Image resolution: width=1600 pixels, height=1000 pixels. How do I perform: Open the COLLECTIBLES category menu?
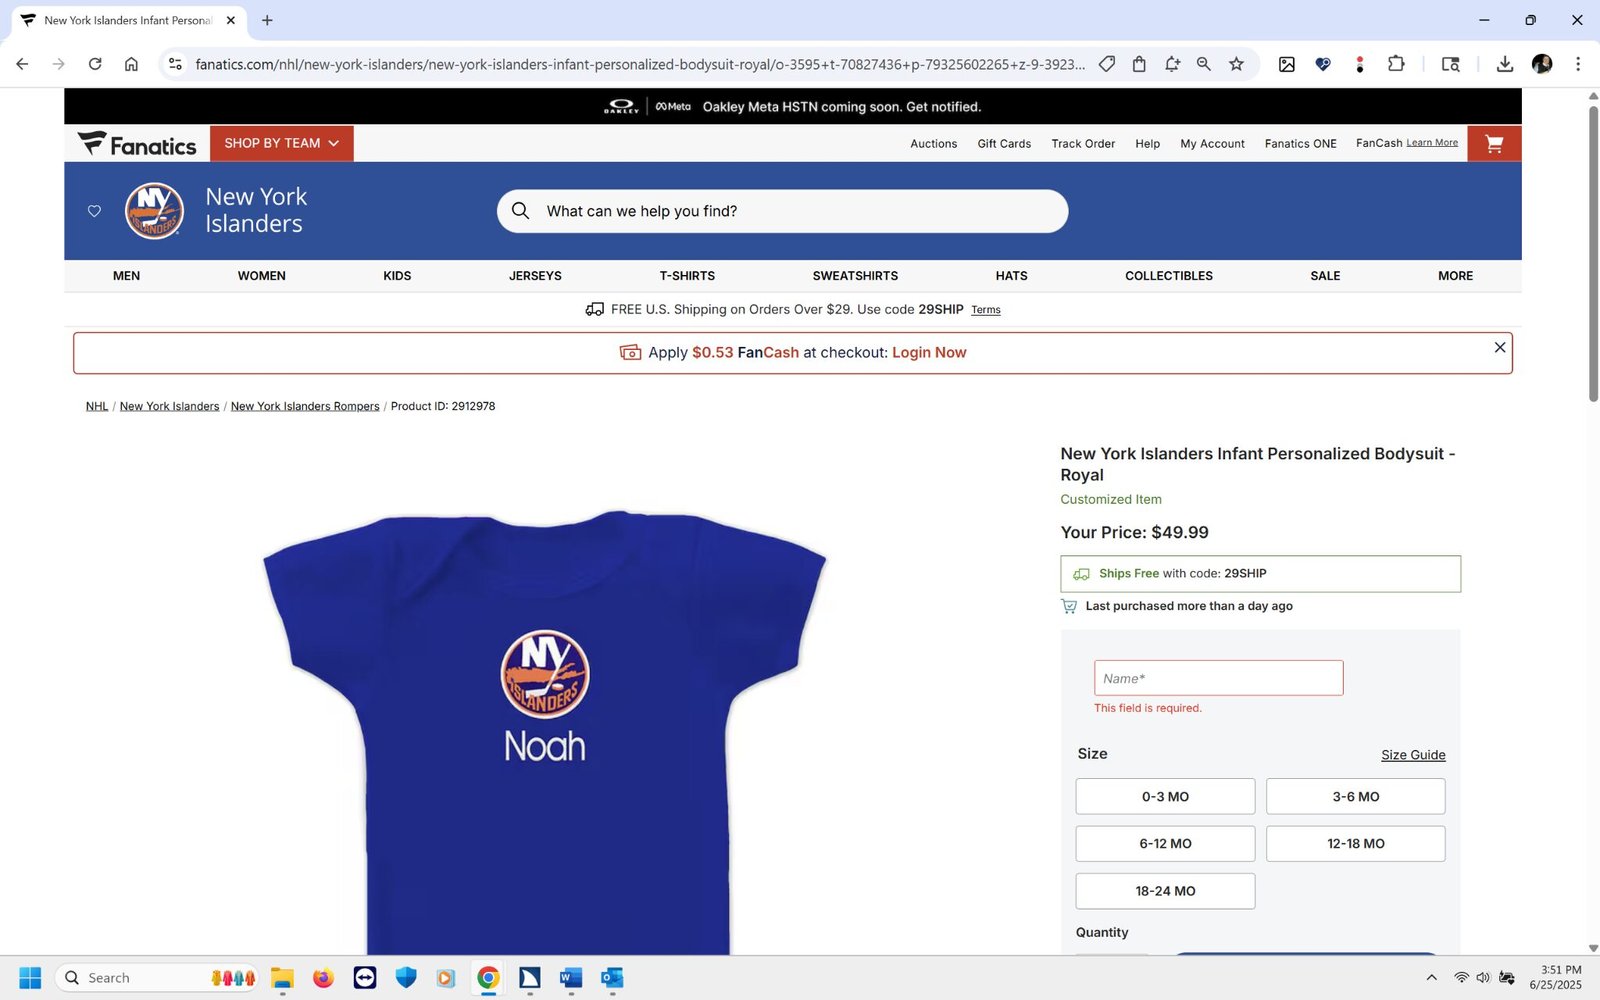(x=1169, y=276)
